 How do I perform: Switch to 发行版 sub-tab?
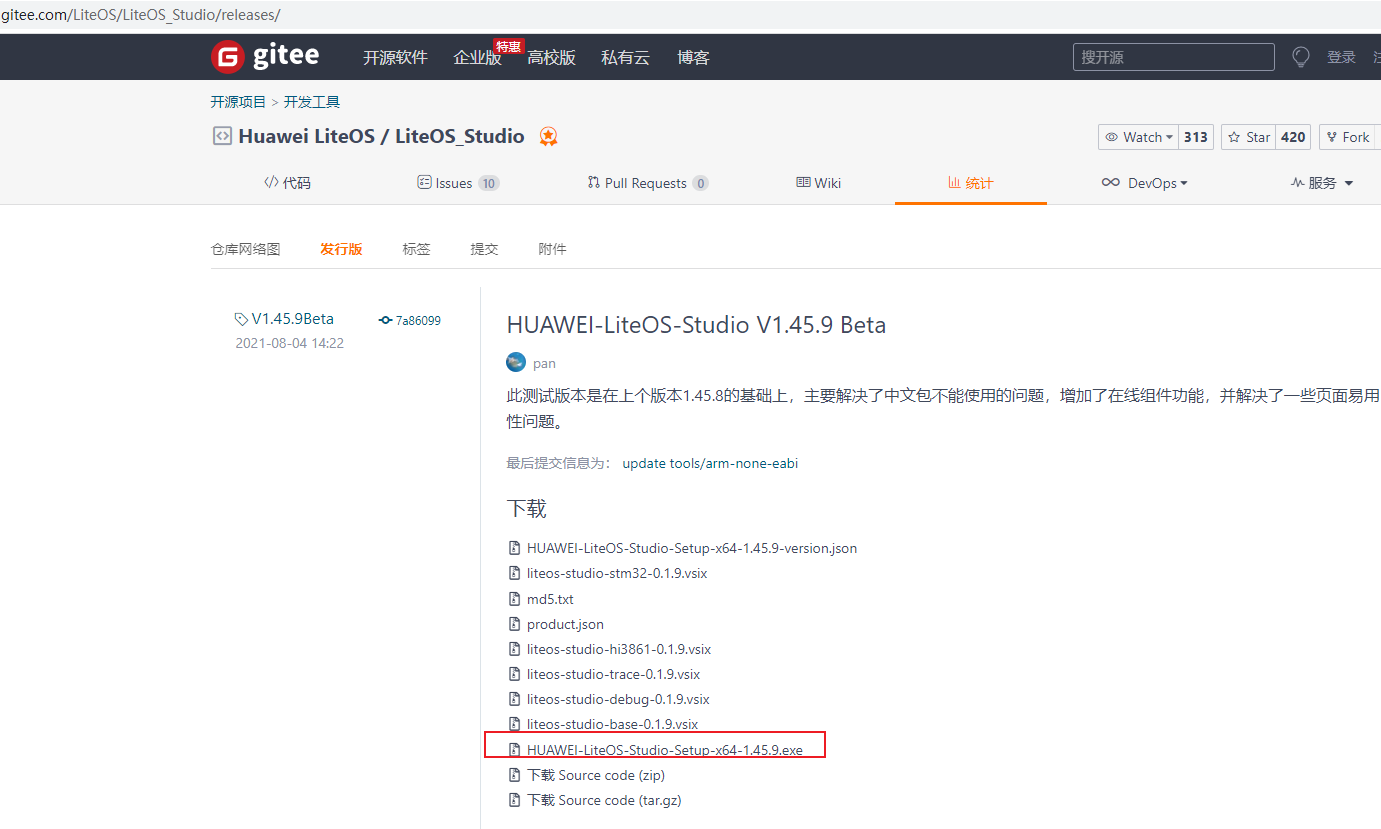tap(341, 249)
